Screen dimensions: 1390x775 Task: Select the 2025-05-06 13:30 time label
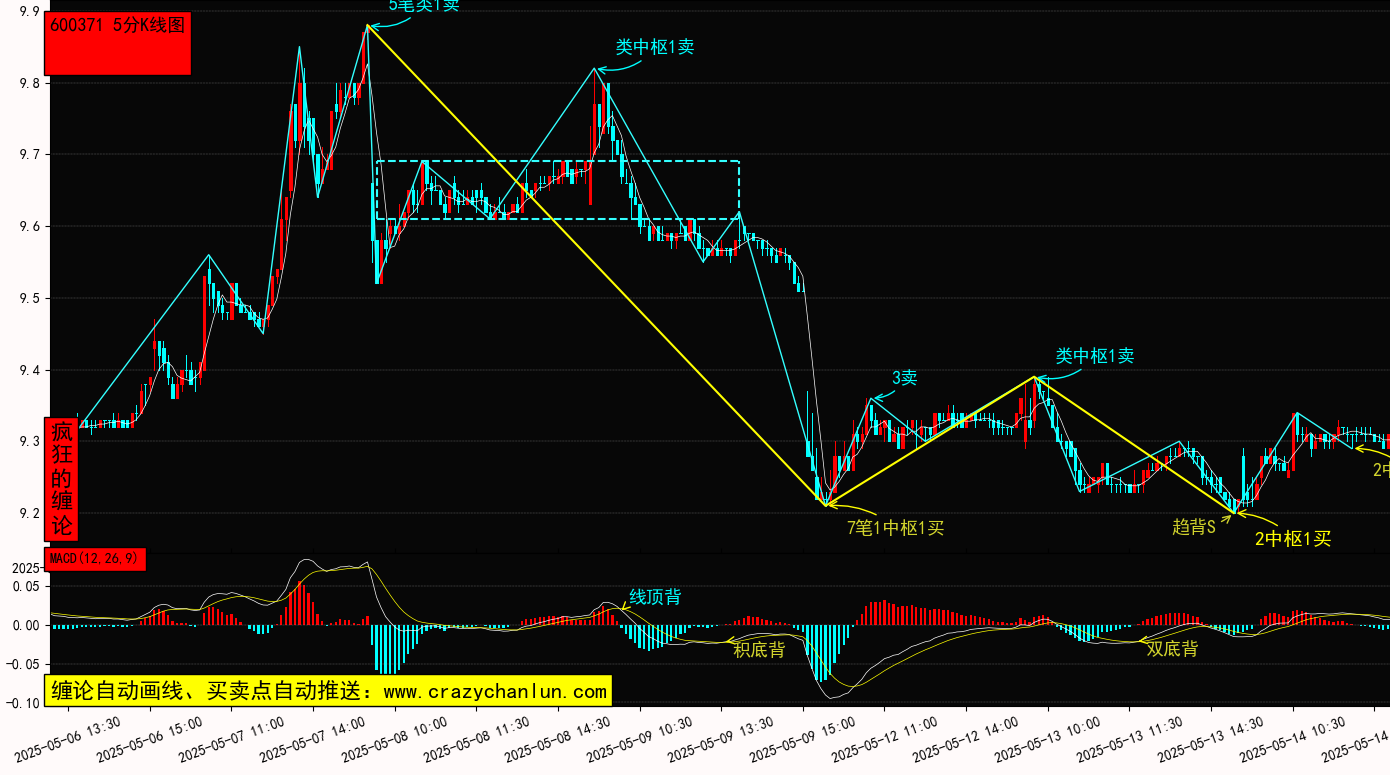69,738
